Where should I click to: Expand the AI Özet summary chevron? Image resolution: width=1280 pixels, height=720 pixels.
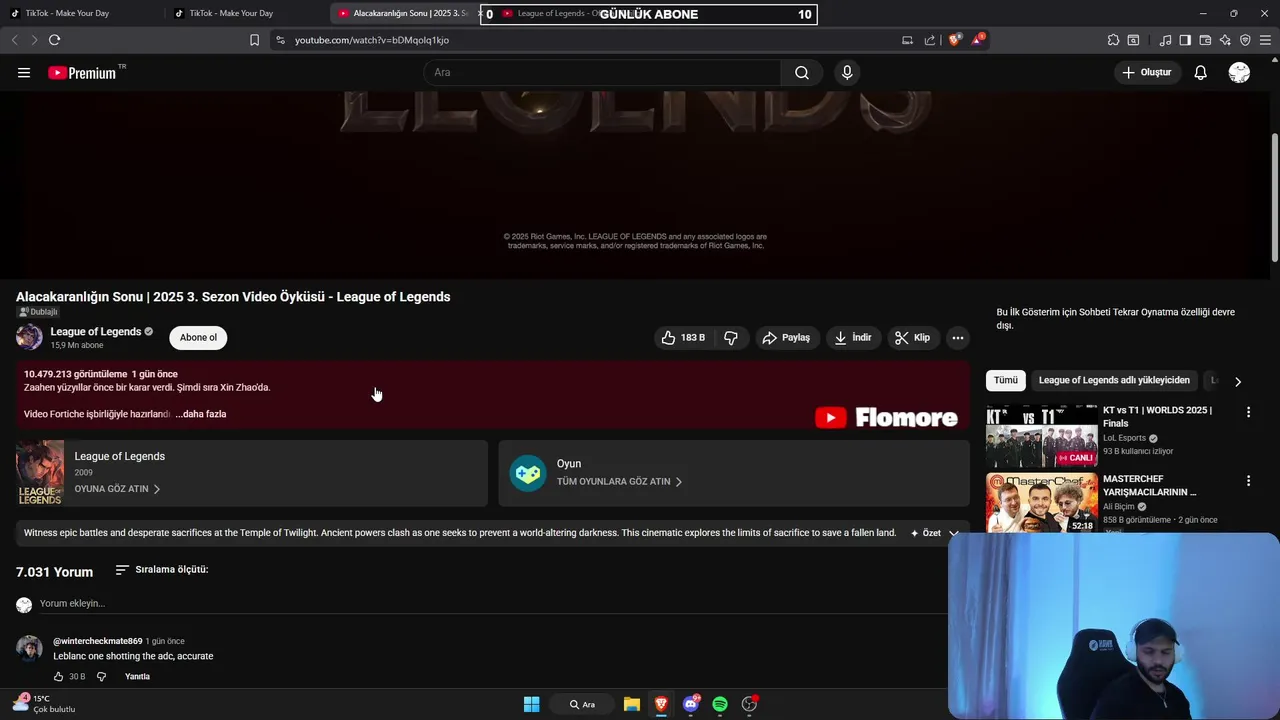tap(953, 533)
